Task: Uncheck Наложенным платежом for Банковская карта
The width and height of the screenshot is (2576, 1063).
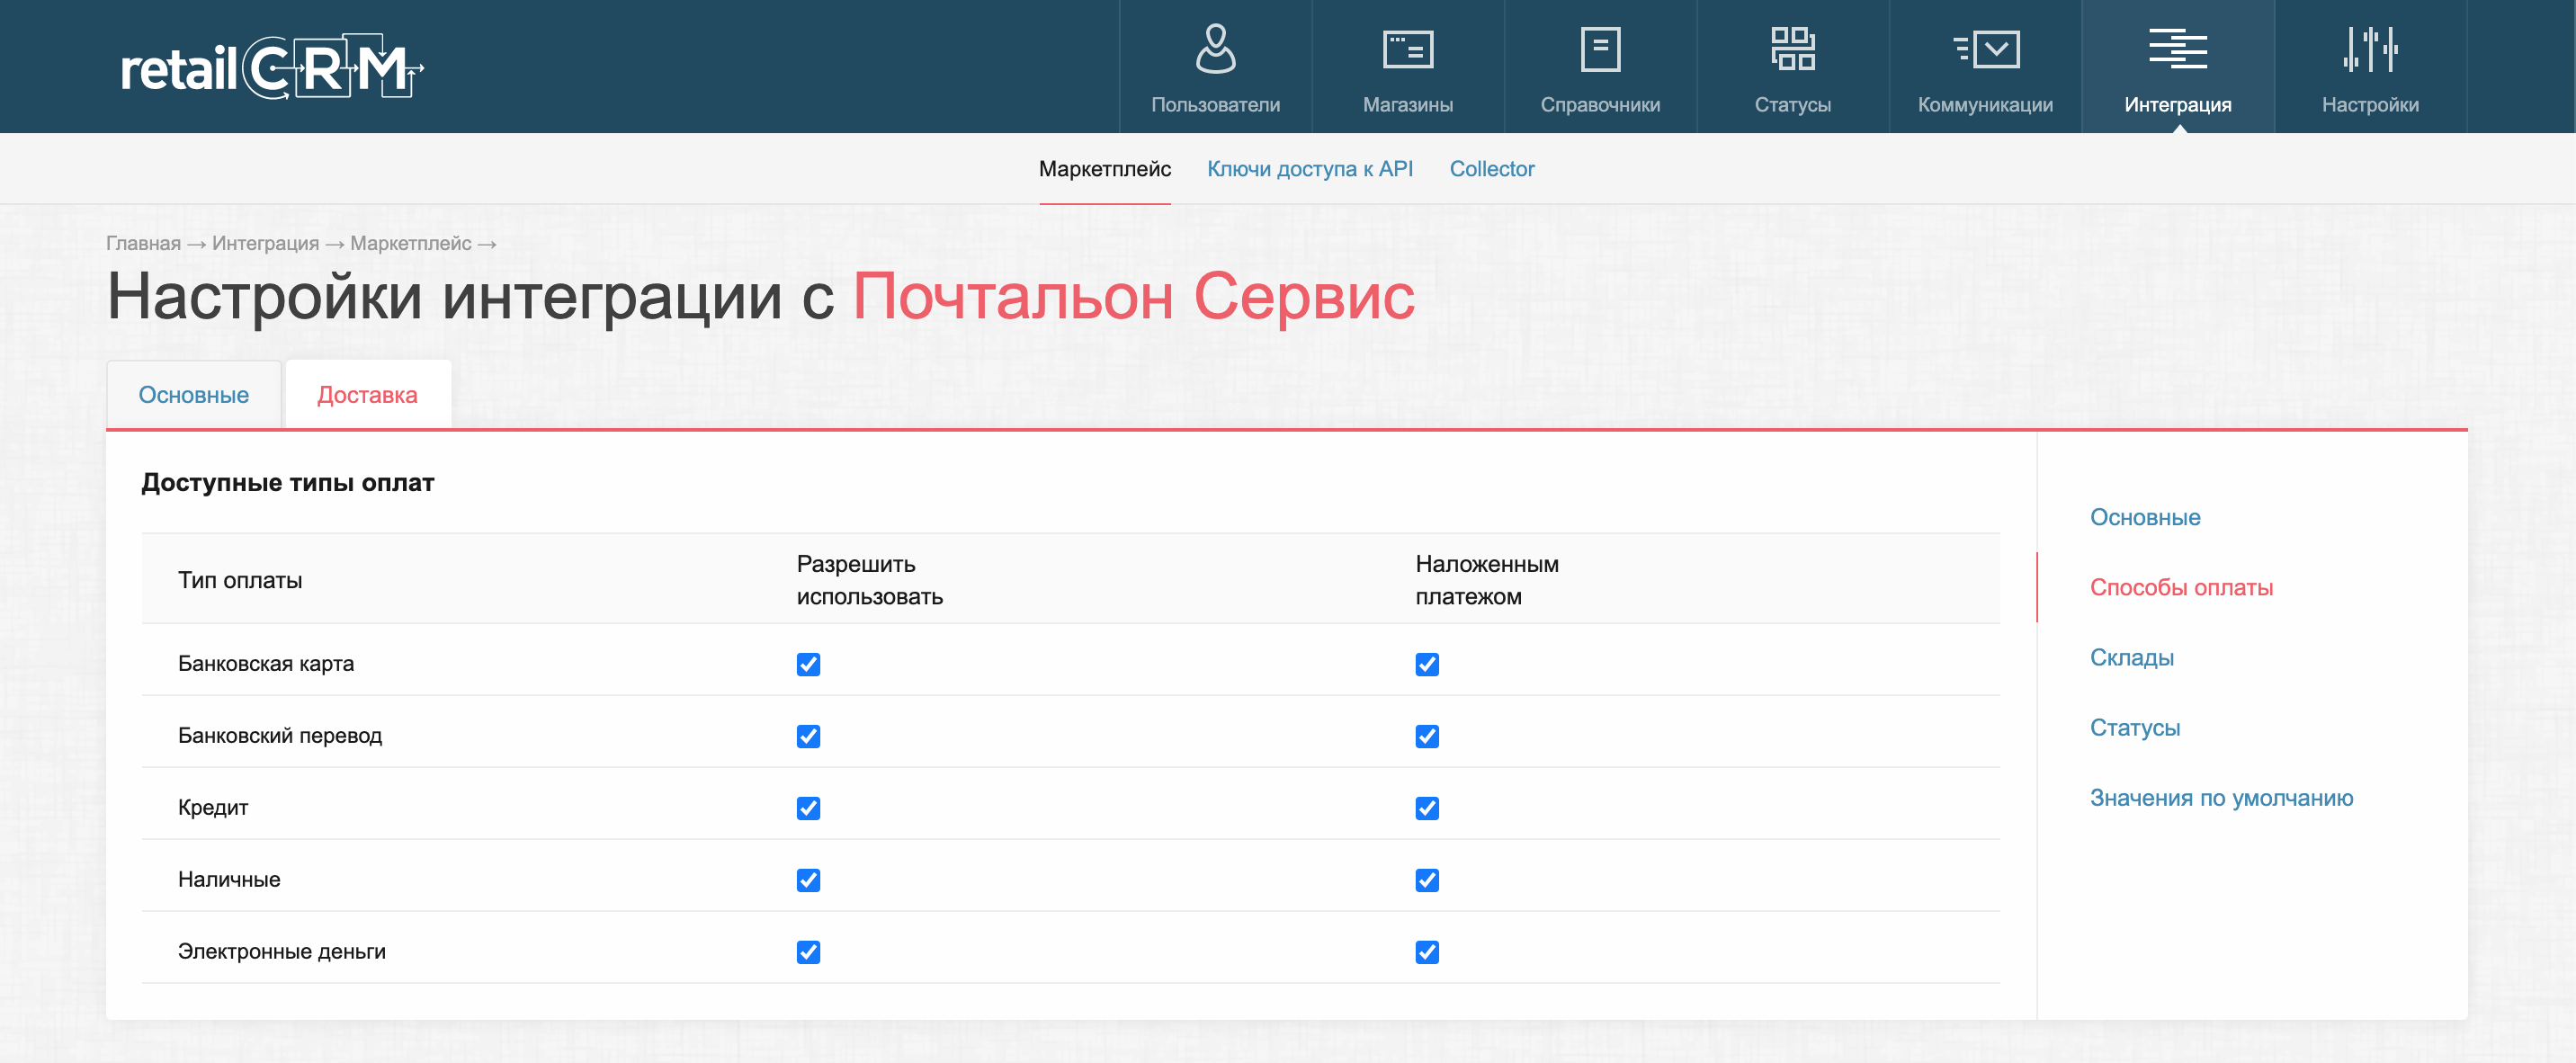Action: coord(1427,664)
